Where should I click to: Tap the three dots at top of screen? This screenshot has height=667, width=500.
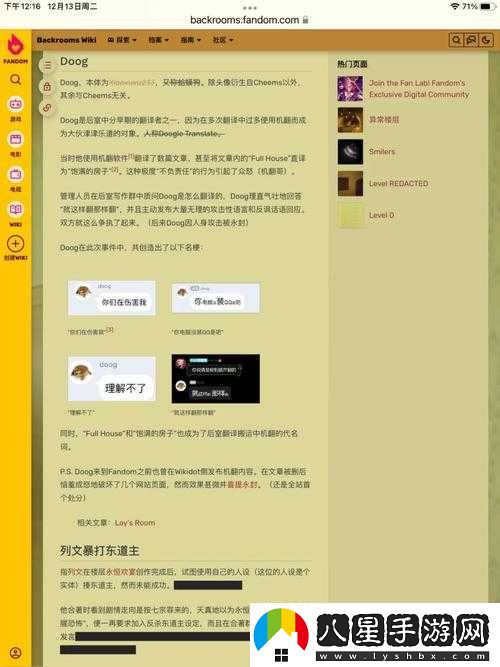(250, 8)
